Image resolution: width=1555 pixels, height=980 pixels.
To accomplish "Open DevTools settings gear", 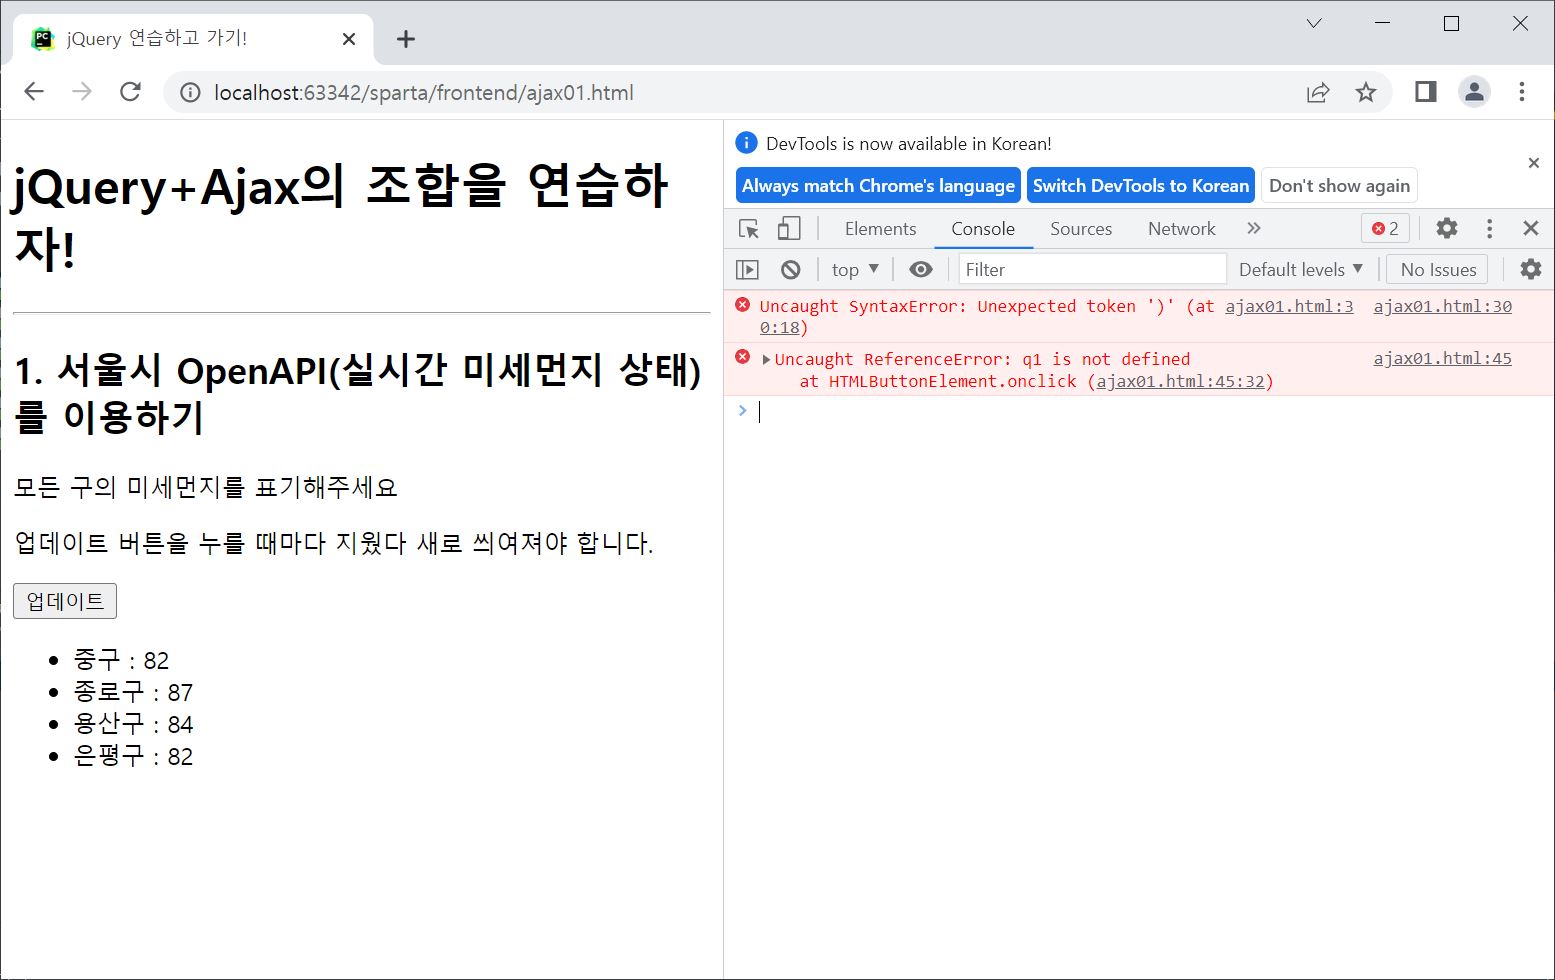I will pyautogui.click(x=1447, y=229).
